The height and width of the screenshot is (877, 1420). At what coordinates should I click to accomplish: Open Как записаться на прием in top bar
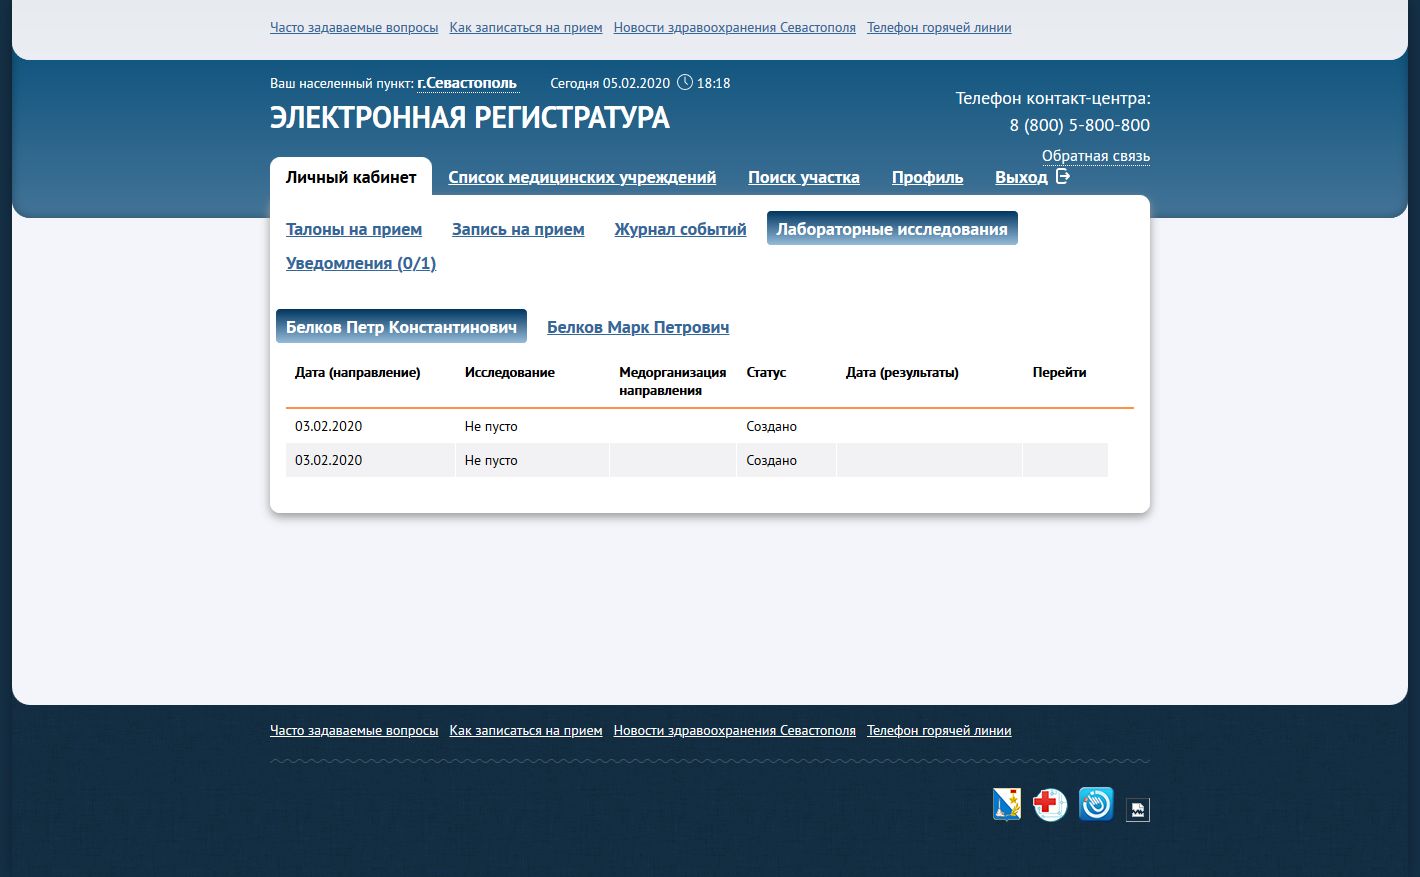point(526,28)
